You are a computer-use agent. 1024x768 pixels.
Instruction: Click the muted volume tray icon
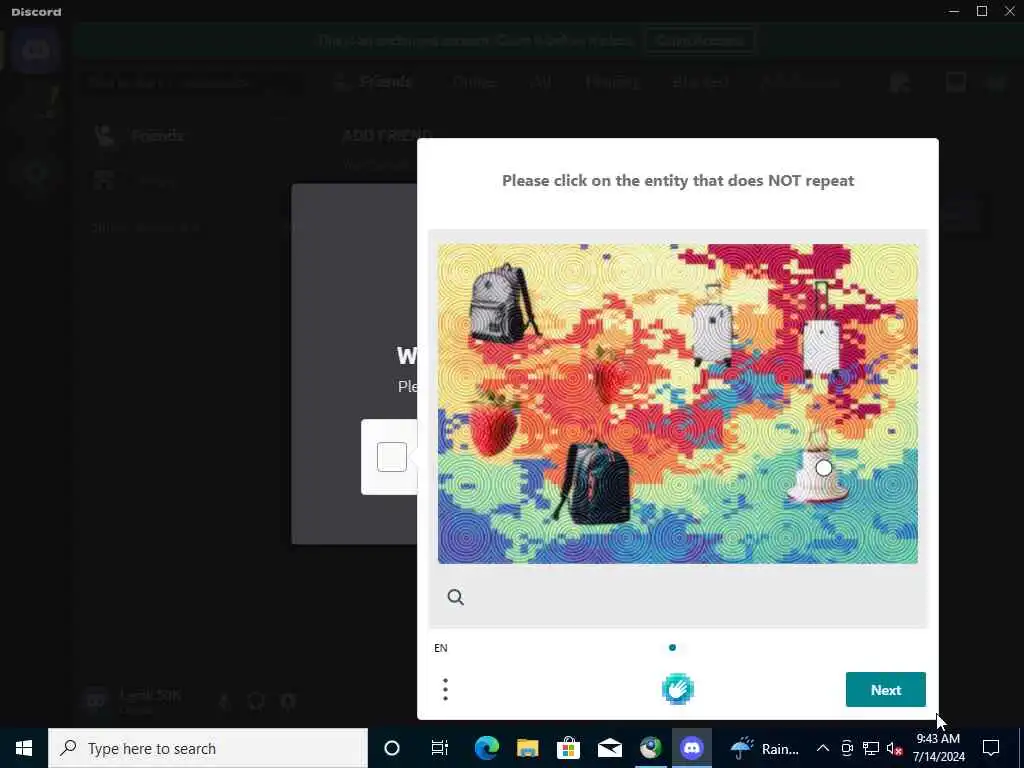[895, 748]
